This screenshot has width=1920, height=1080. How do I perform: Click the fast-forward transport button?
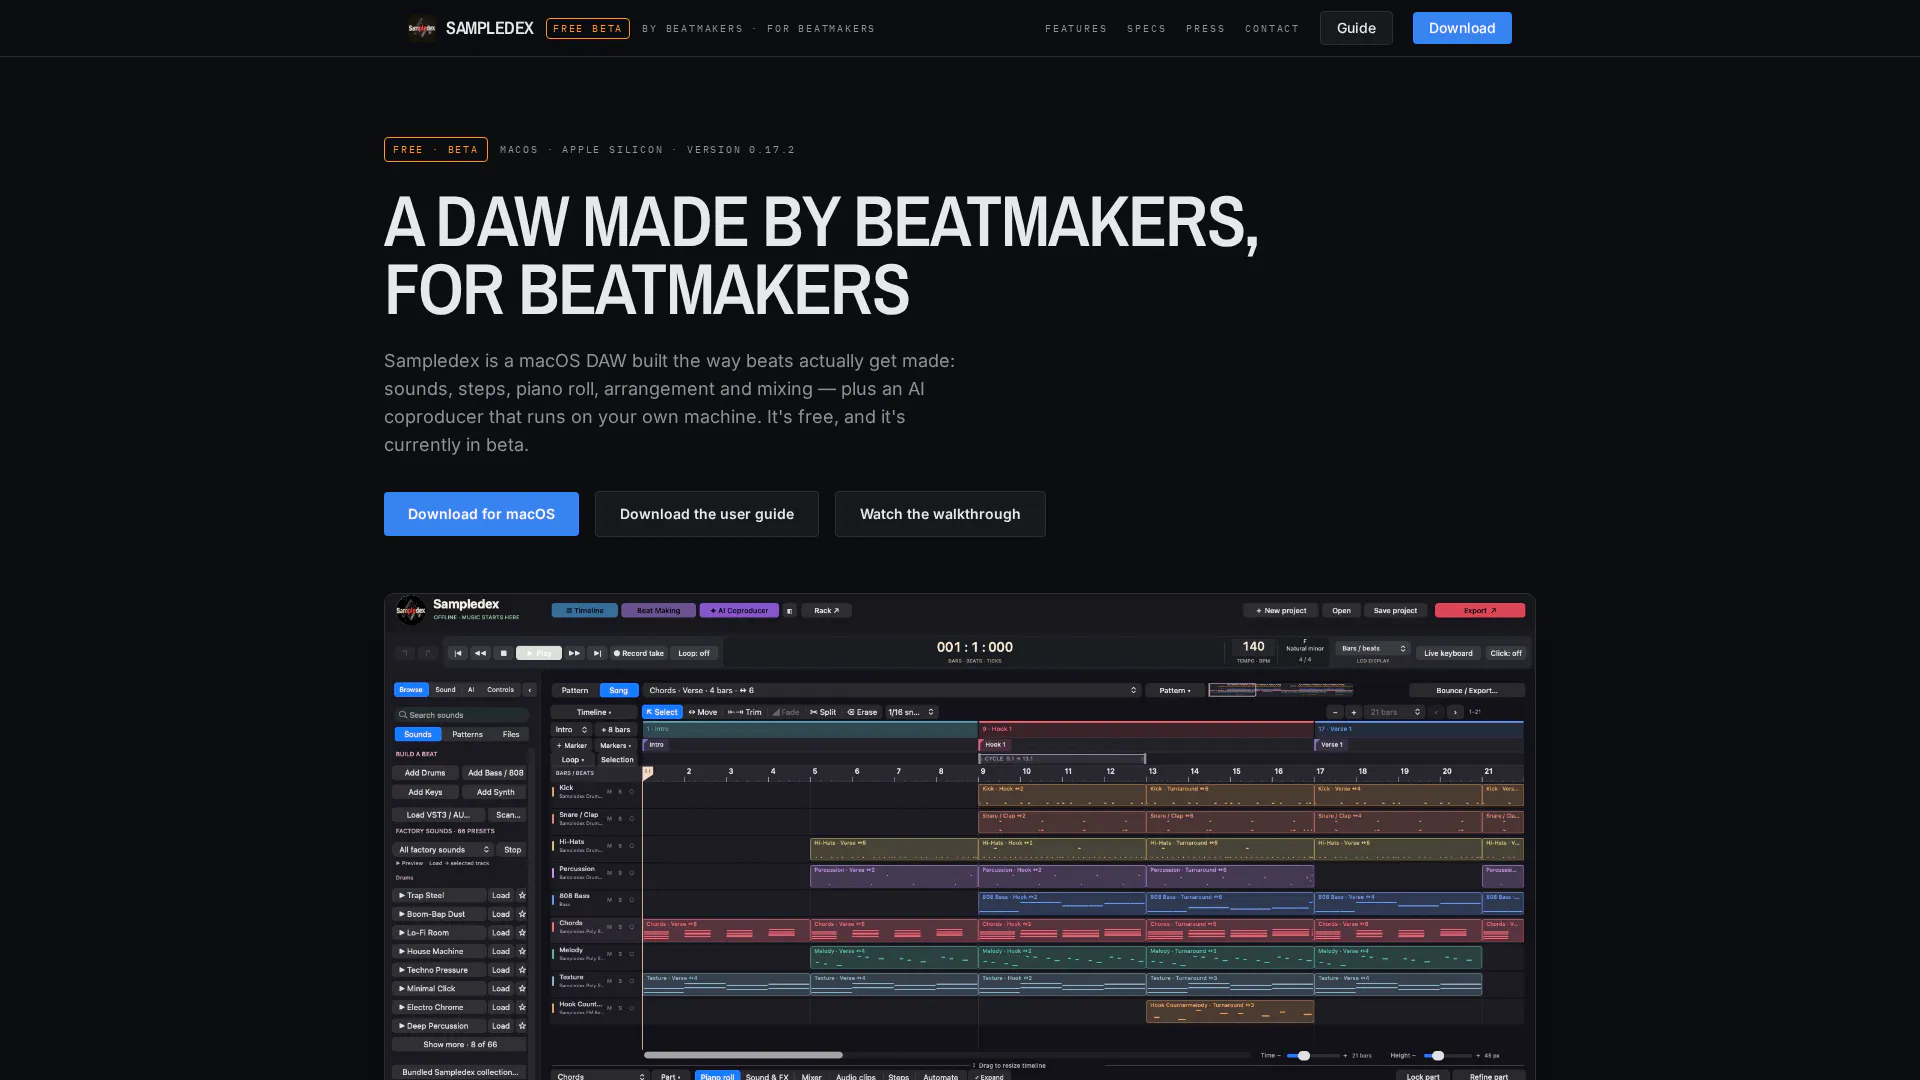574,653
